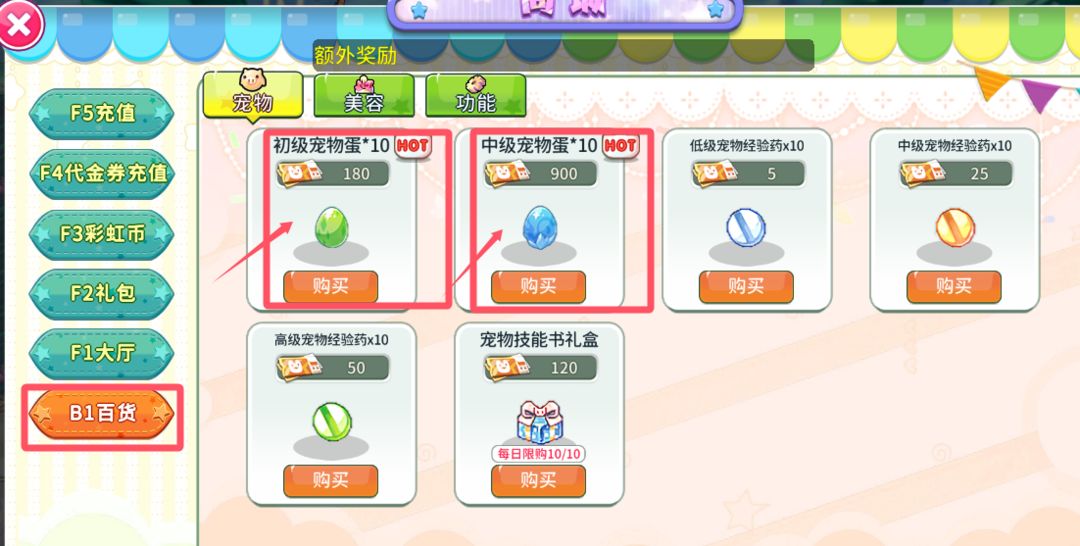Image resolution: width=1080 pixels, height=546 pixels.
Task: Select the blue low-level pet EXP pill
Action: pos(746,228)
